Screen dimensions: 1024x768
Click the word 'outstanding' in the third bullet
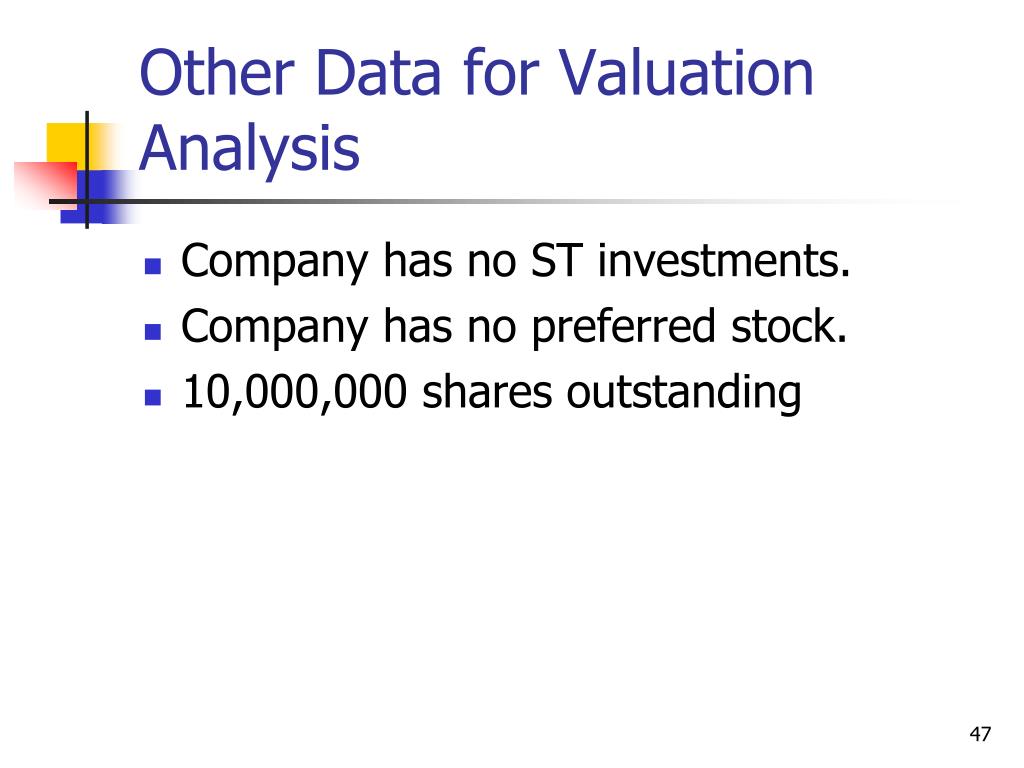point(684,393)
